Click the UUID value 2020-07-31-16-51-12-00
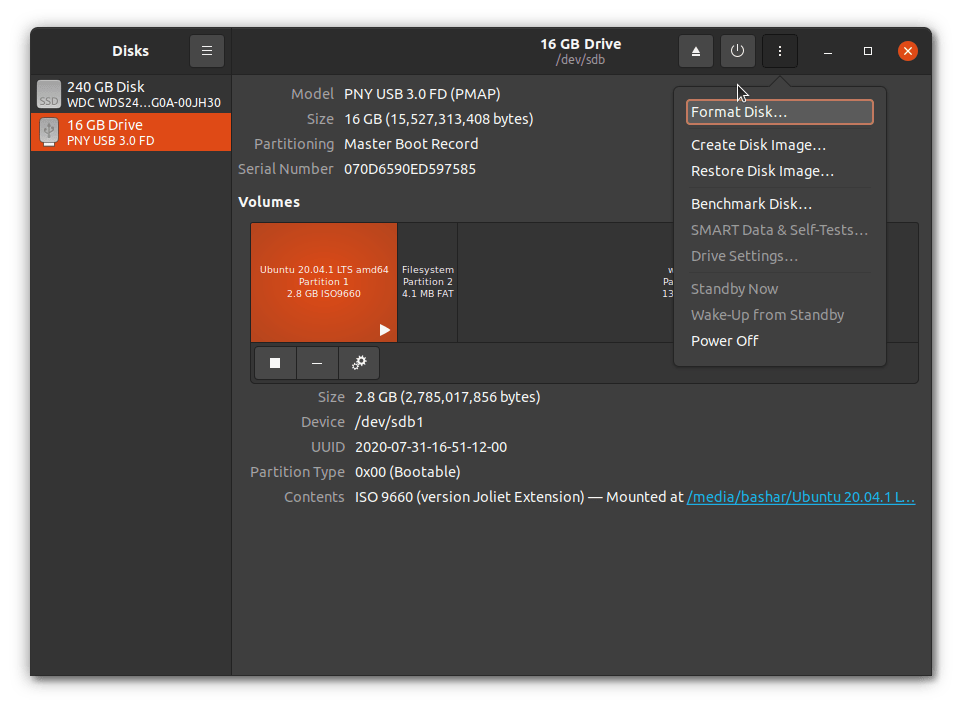 [x=431, y=447]
